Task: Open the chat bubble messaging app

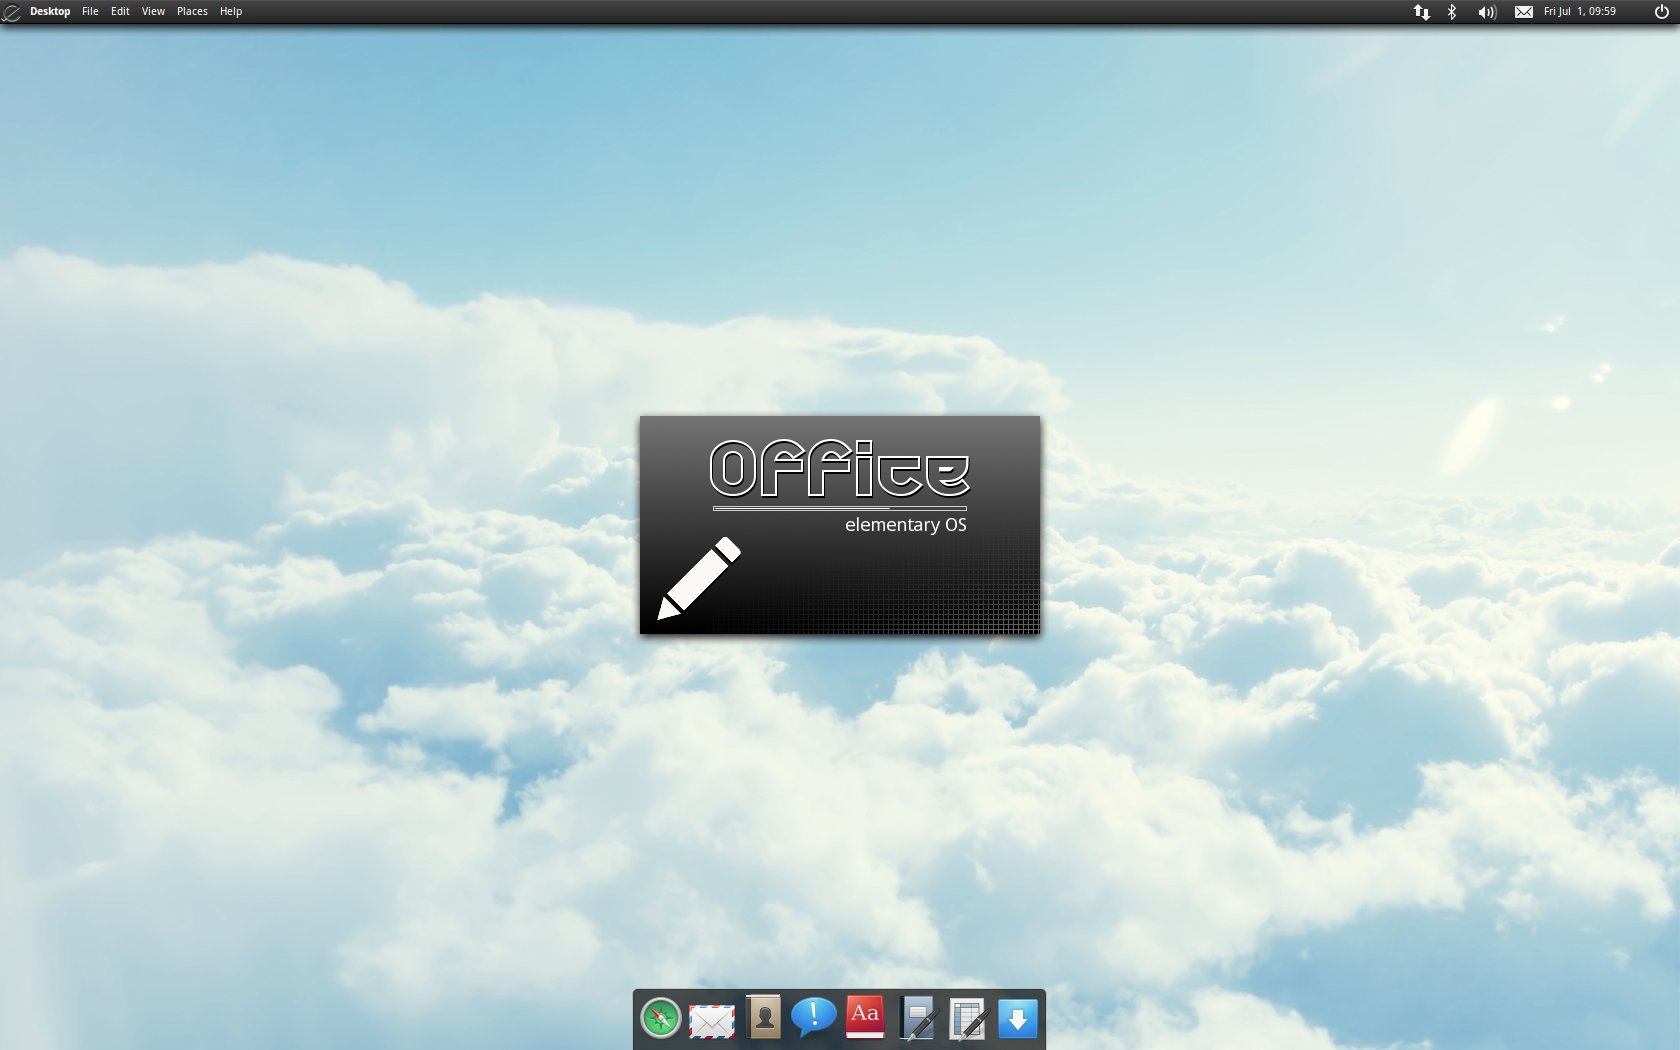Action: (814, 1018)
